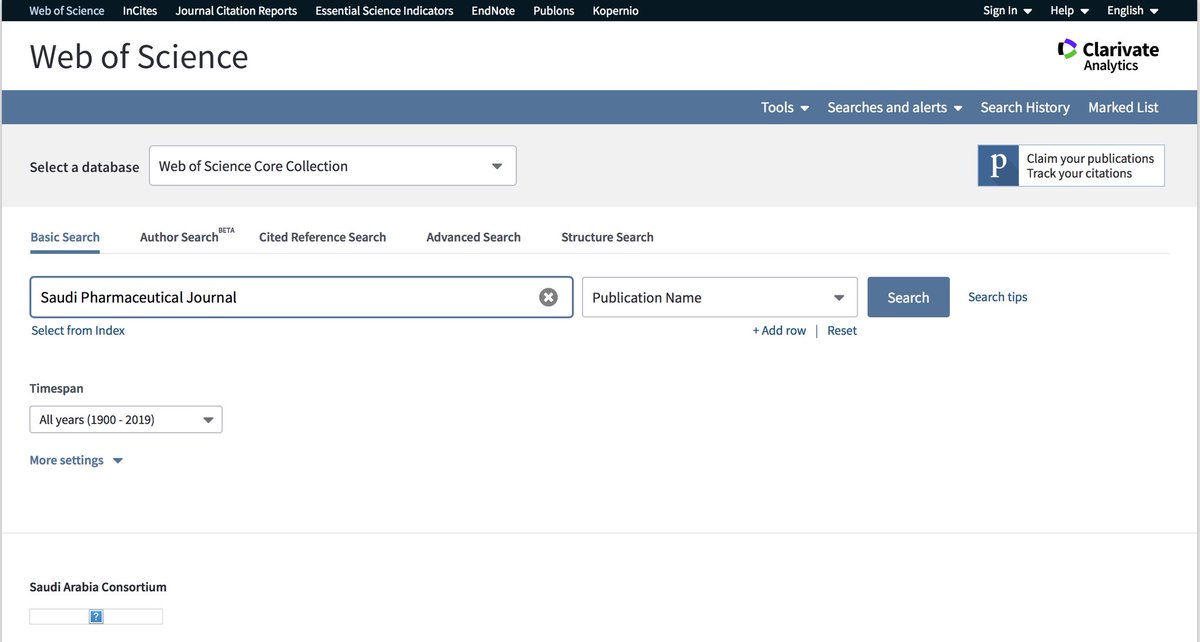1200x642 pixels.
Task: Expand More settings
Action: click(76, 461)
